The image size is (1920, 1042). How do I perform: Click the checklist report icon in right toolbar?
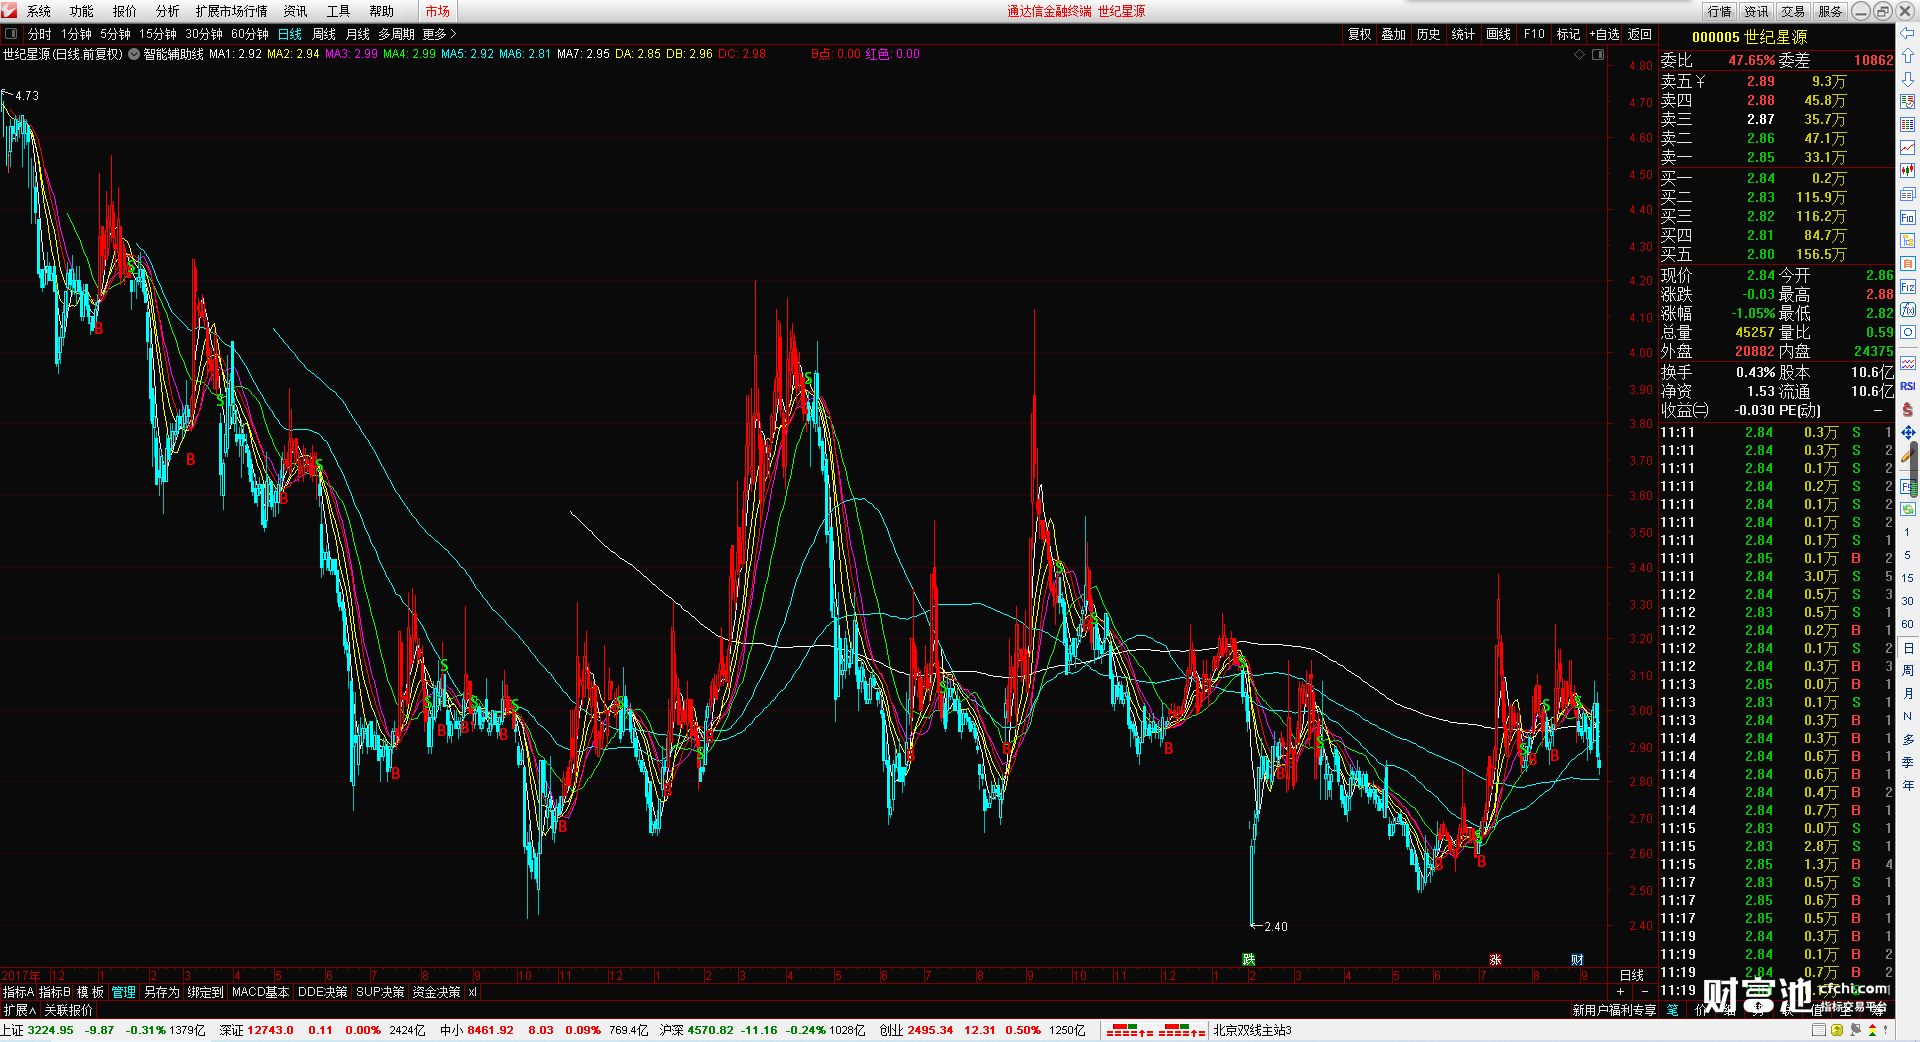[x=1908, y=101]
